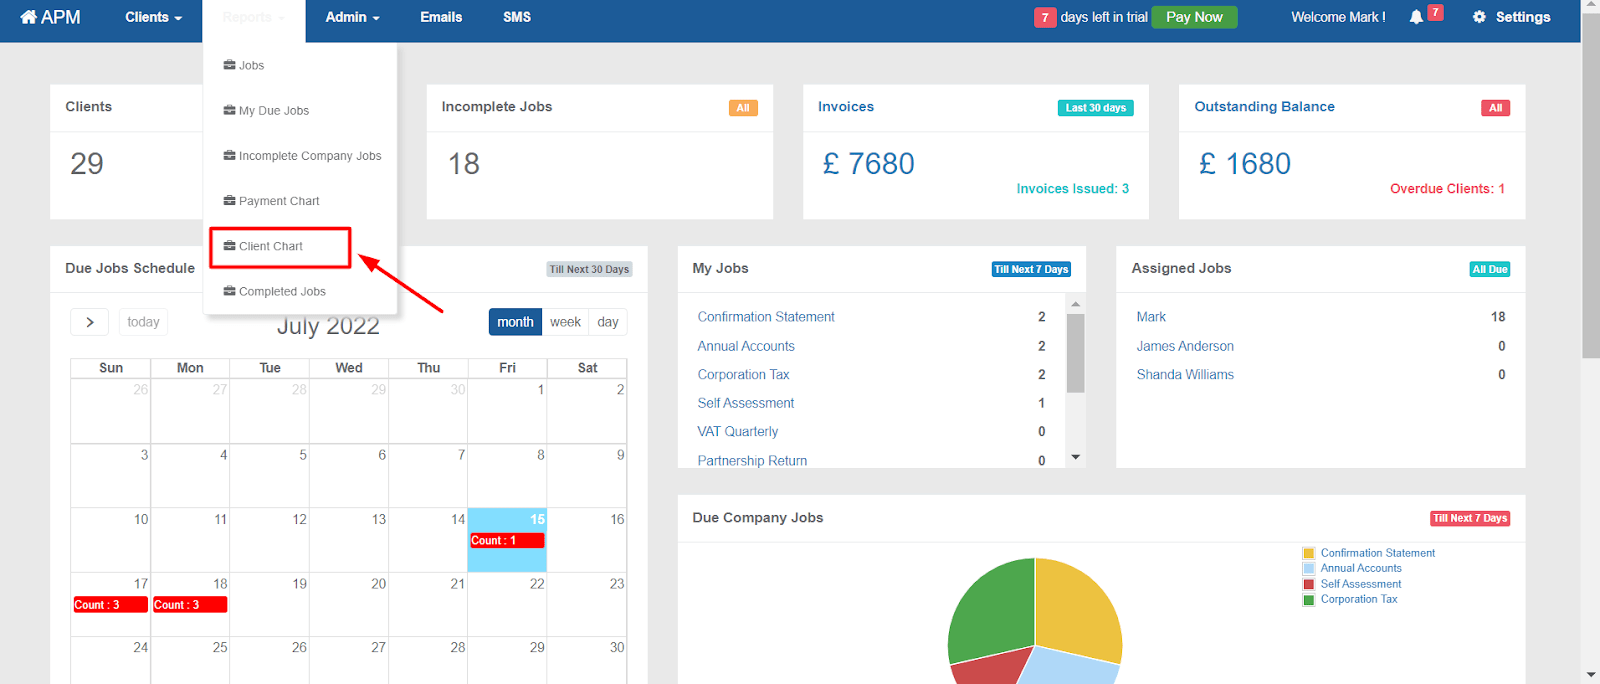This screenshot has height=684, width=1600.
Task: Click Count : 3 event on July 17
Action: [110, 605]
